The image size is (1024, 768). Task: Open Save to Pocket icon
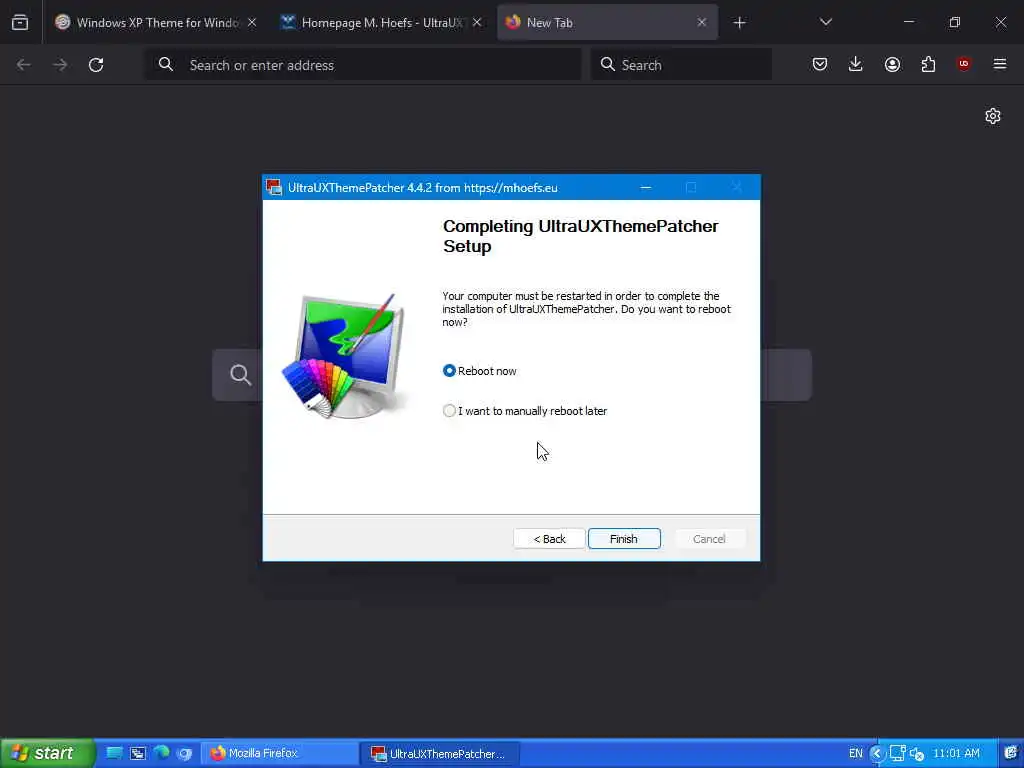(x=820, y=64)
